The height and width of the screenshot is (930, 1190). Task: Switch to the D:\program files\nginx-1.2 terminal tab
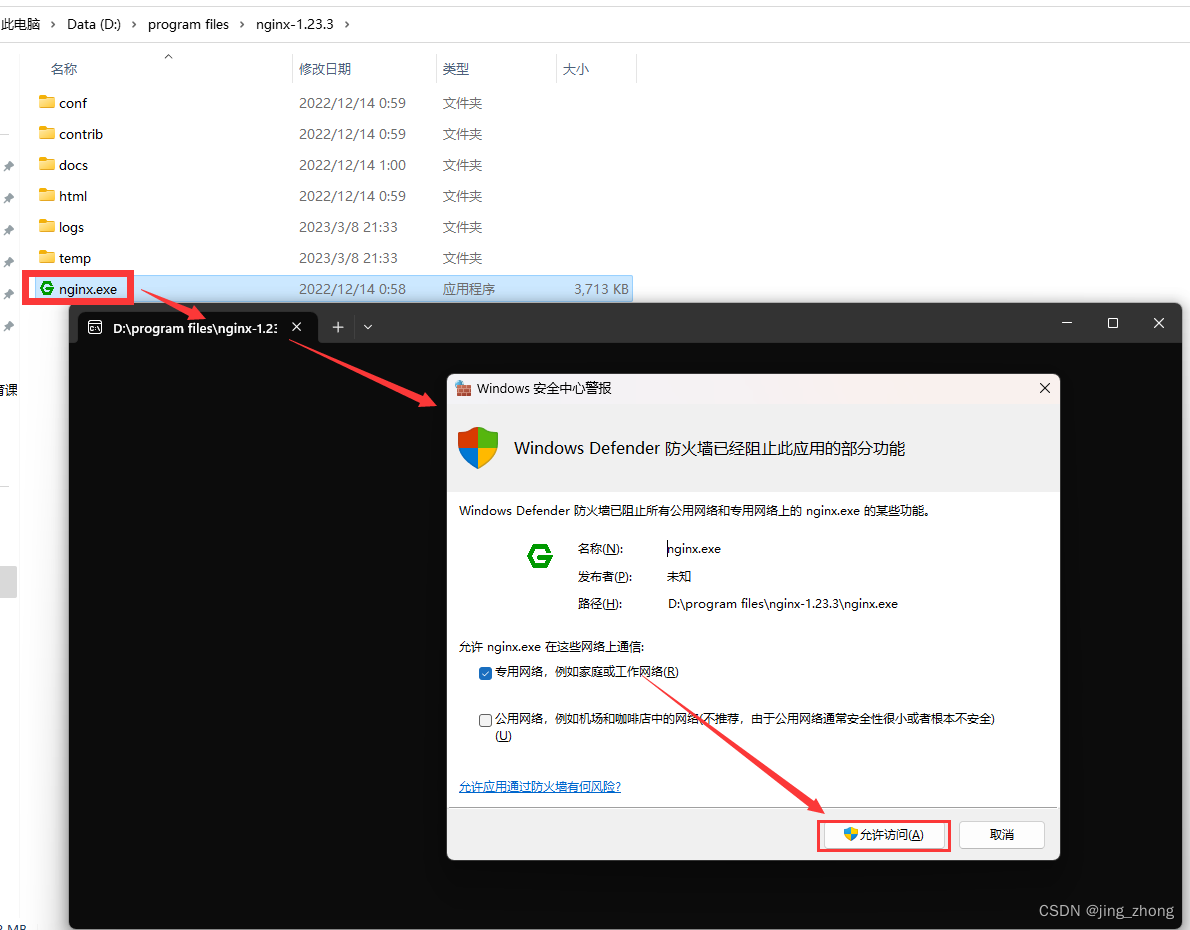pyautogui.click(x=195, y=328)
